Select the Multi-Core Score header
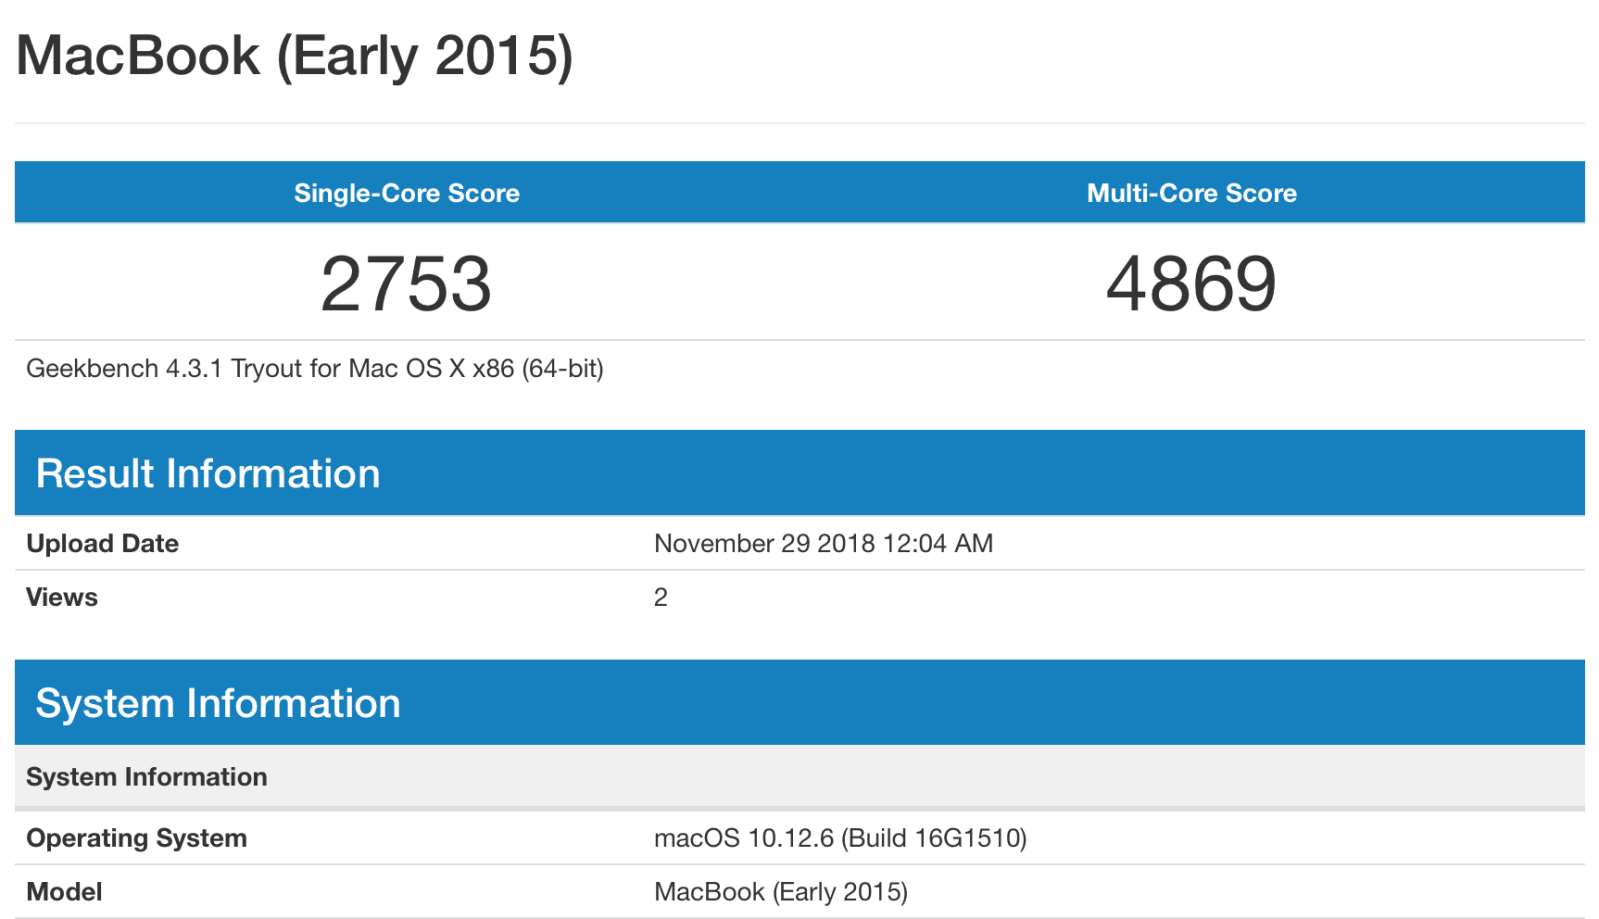 click(1192, 193)
